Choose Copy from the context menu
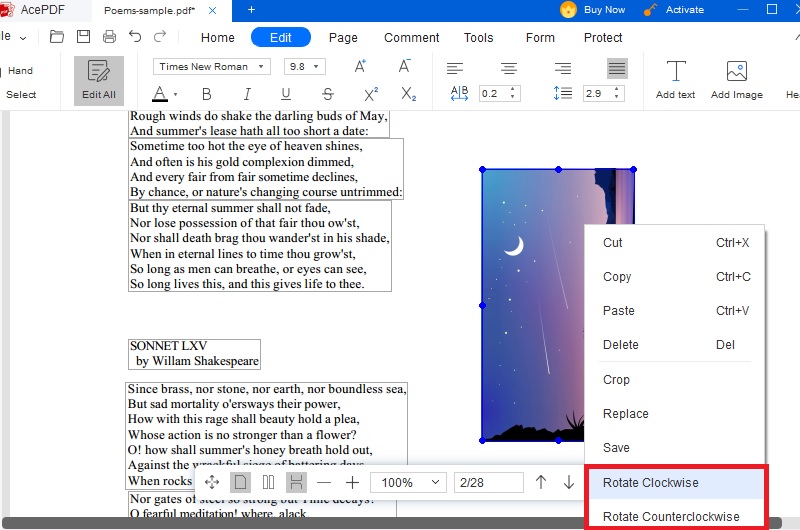This screenshot has height=530, width=800. tap(676, 276)
